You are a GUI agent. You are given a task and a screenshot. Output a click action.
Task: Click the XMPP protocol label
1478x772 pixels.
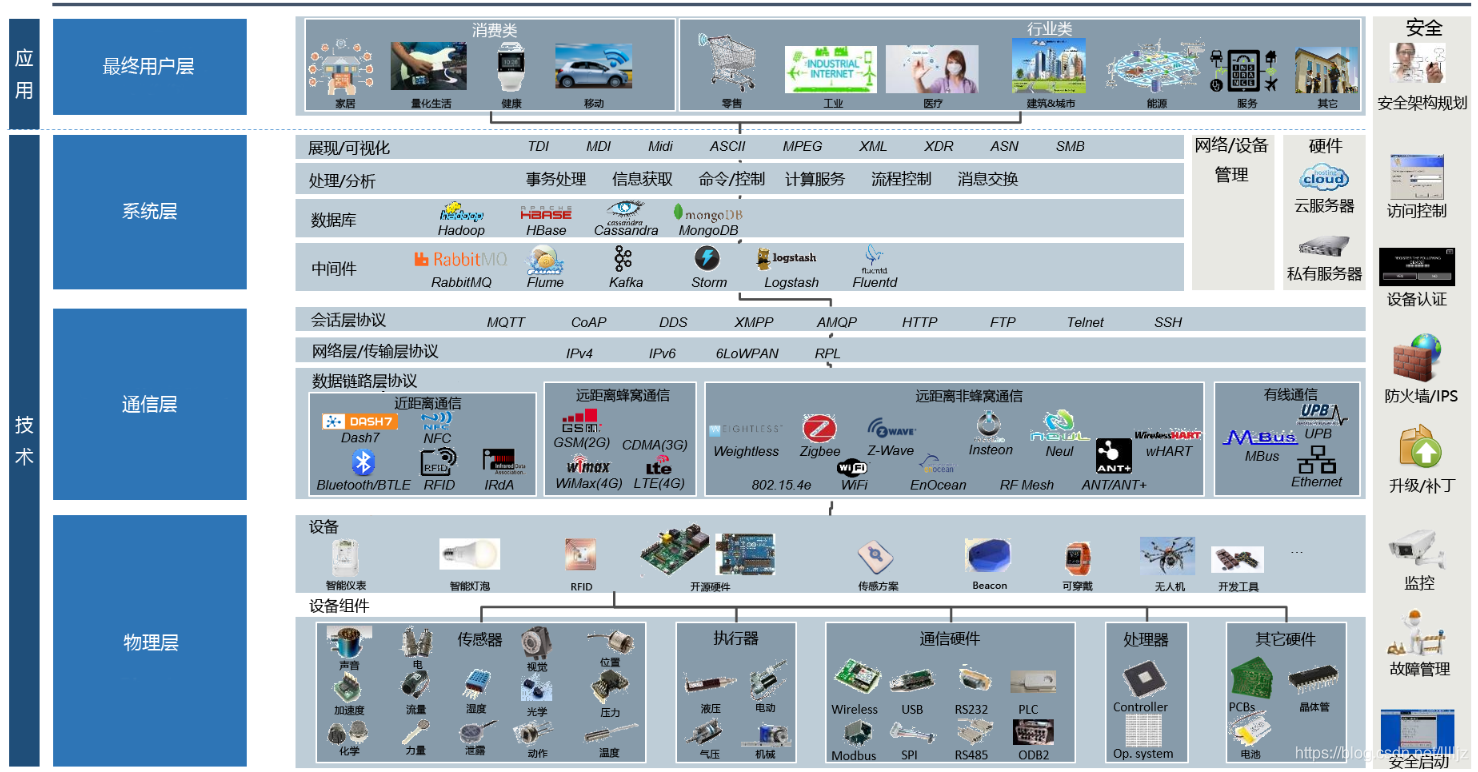point(754,322)
